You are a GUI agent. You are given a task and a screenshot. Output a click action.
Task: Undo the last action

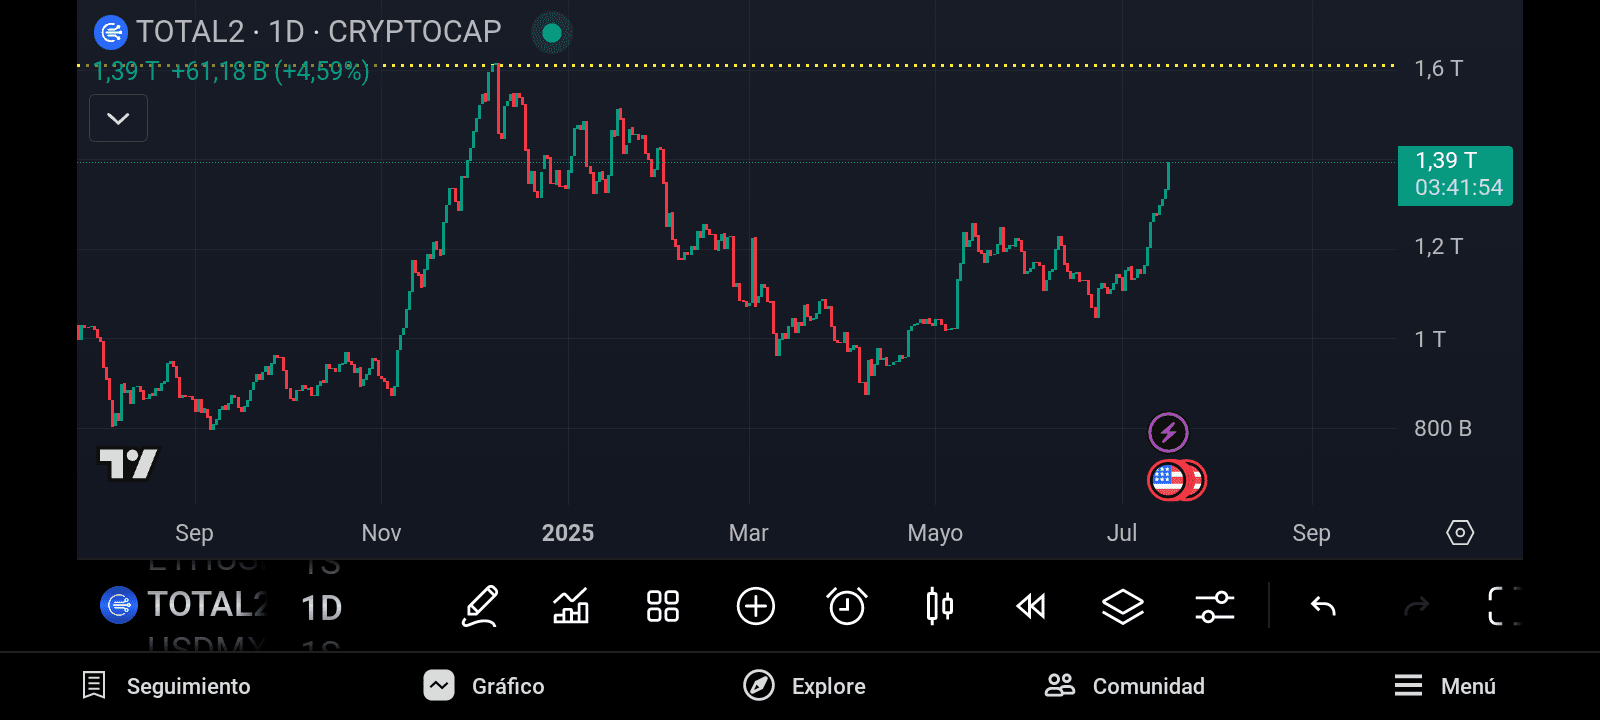coord(1323,606)
